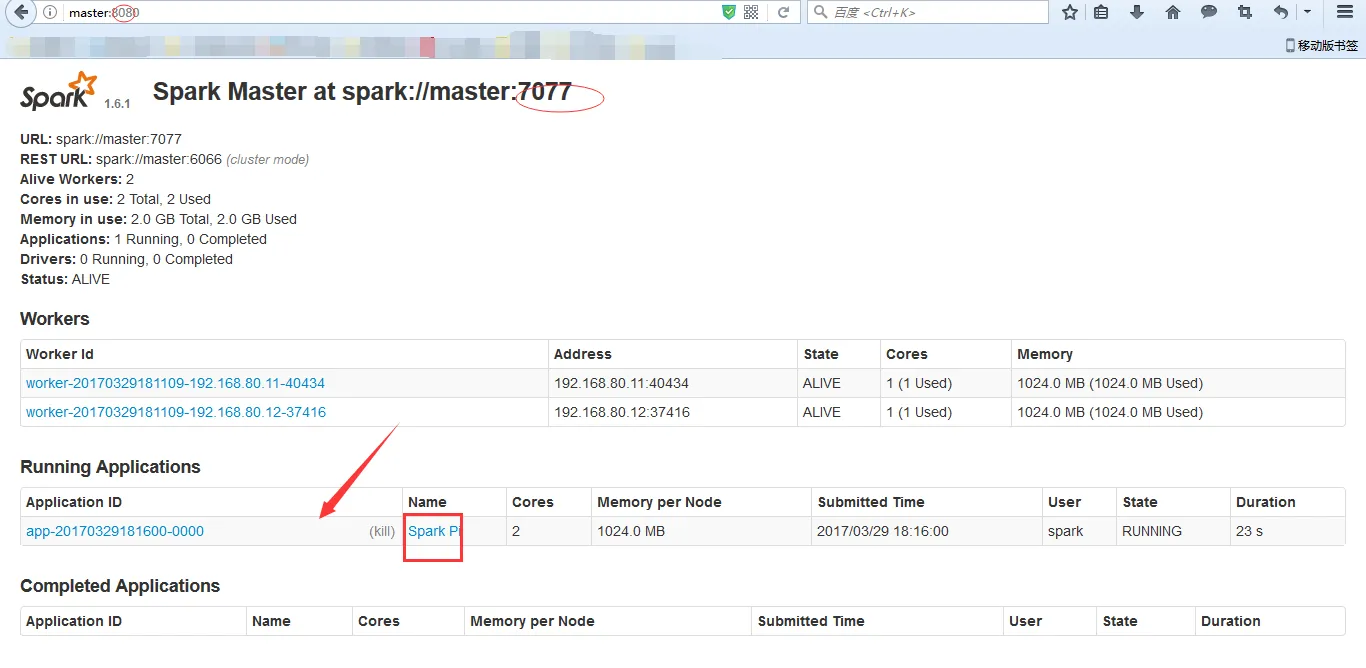1366x668 pixels.
Task: Click the Spark logo
Action: (60, 90)
